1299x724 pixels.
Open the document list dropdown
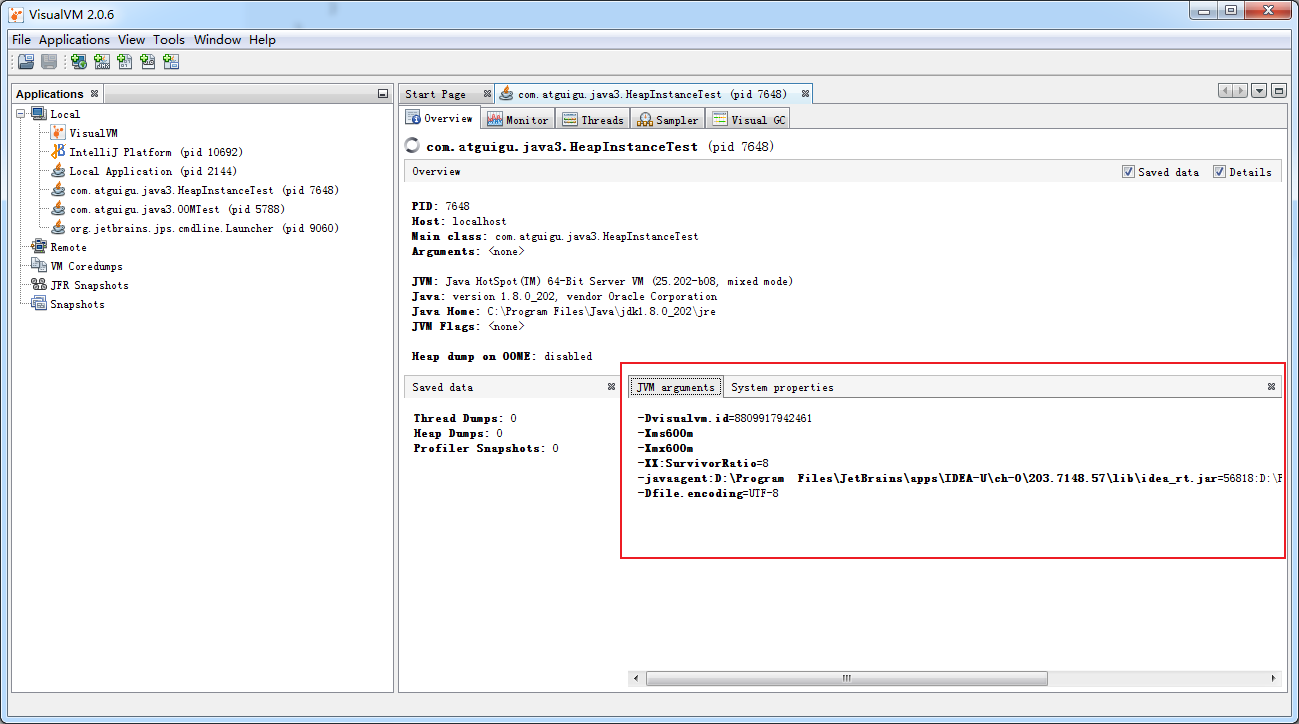click(1259, 91)
